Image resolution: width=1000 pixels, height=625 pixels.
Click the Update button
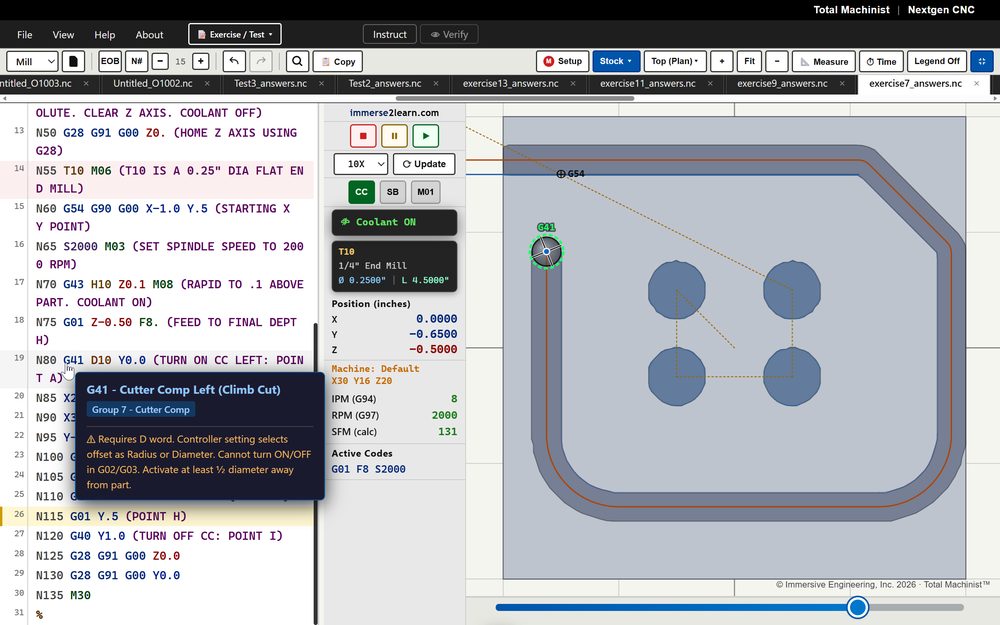pyautogui.click(x=424, y=164)
